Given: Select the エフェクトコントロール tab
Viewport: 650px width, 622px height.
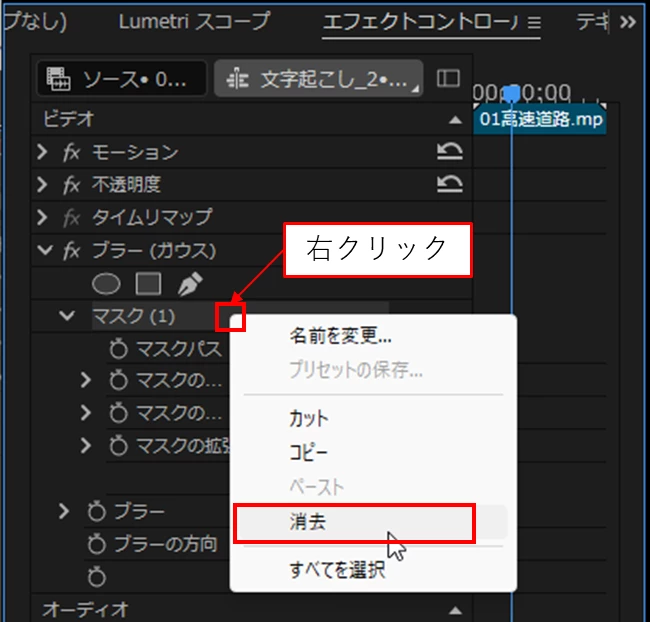Looking at the screenshot, I should tap(420, 22).
